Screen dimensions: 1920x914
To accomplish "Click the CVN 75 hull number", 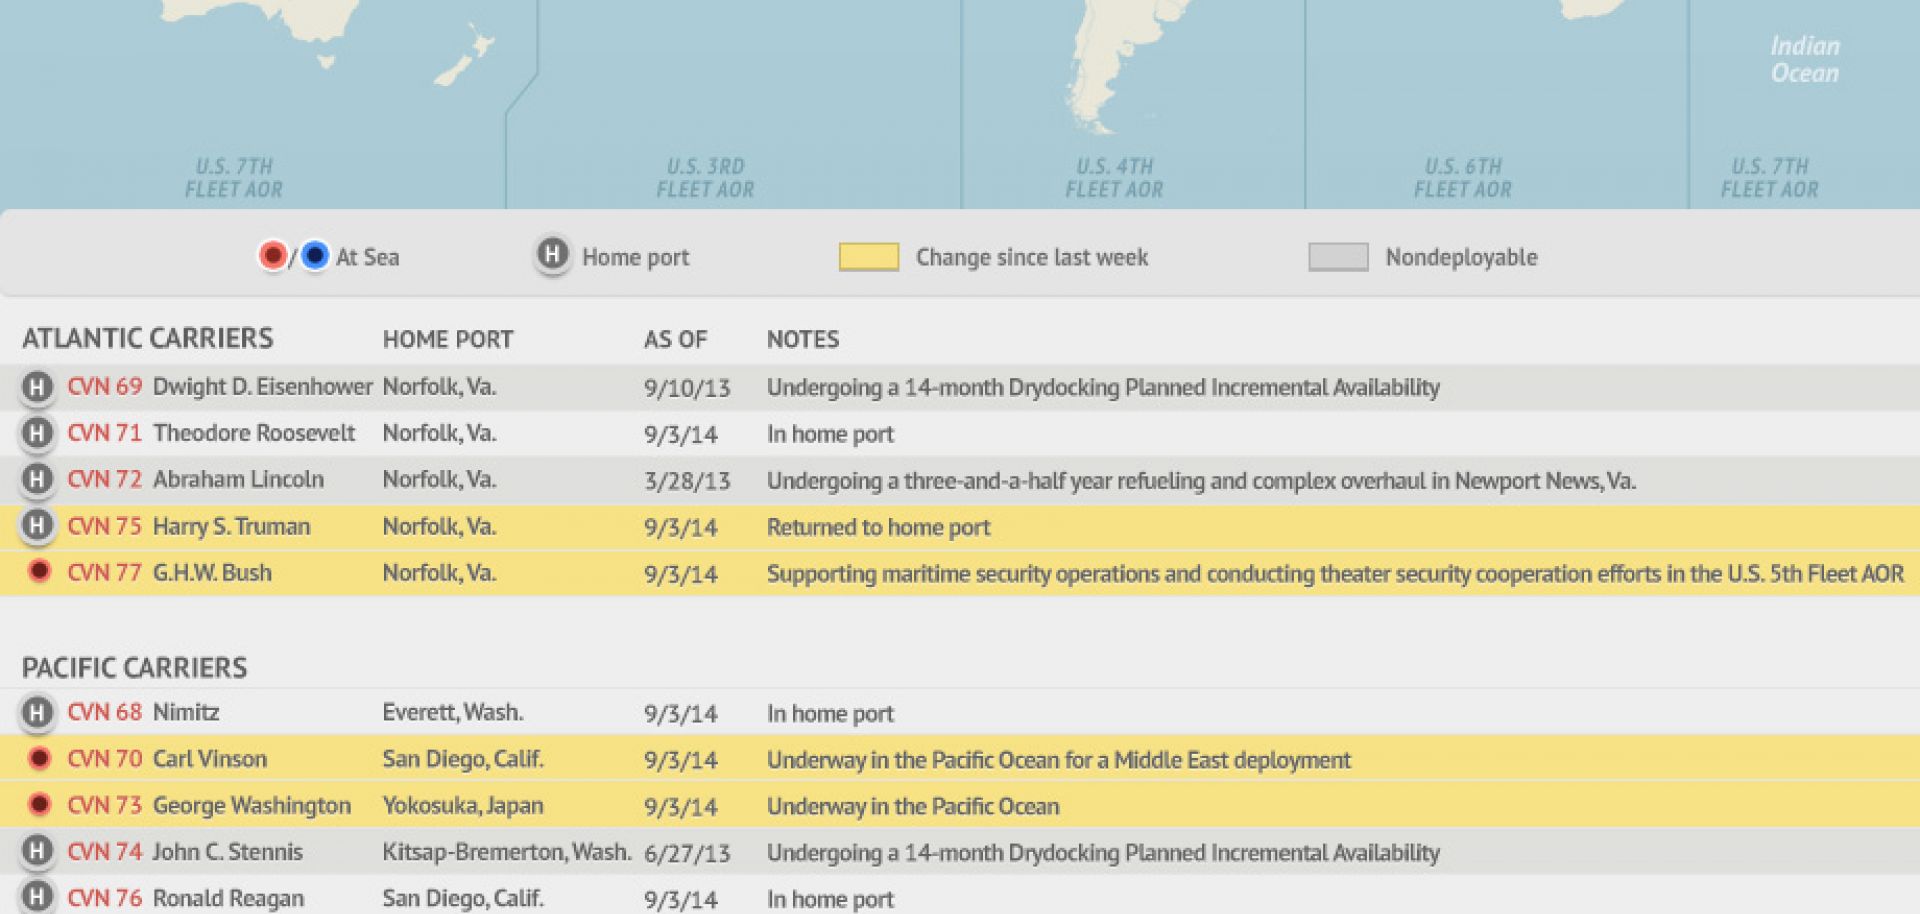I will click(105, 526).
